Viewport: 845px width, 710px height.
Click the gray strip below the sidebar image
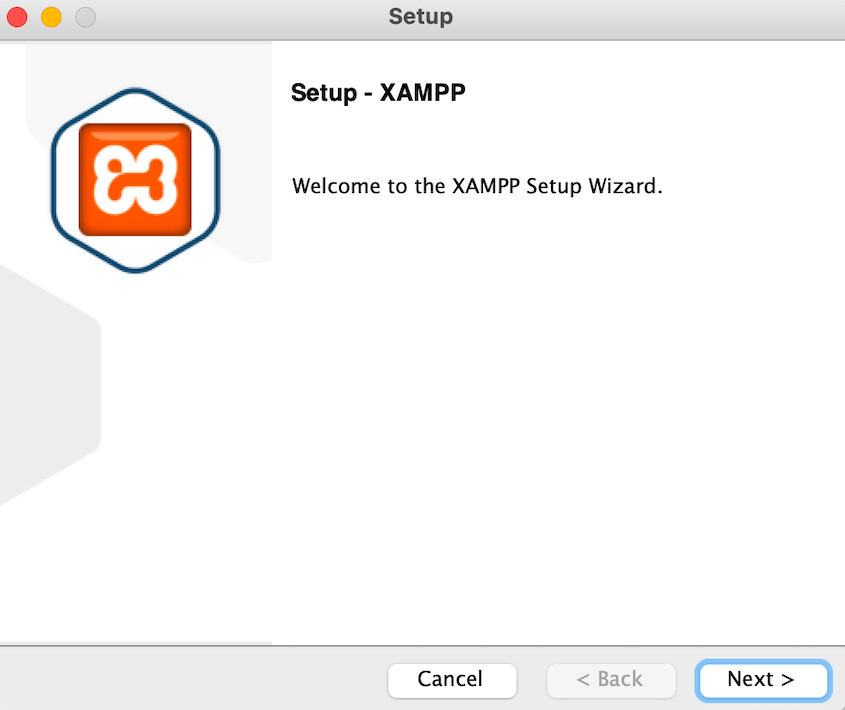coord(135,641)
